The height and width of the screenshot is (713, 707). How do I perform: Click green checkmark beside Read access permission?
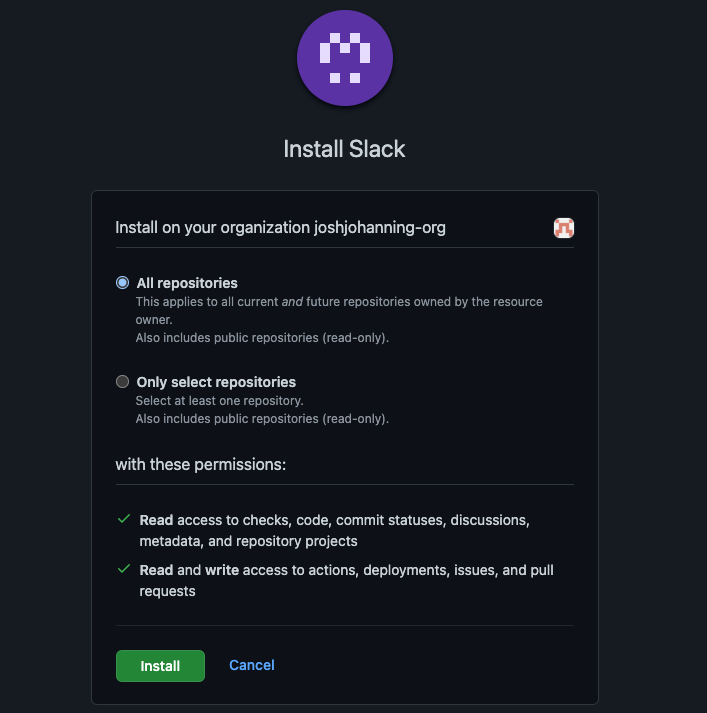pos(124,520)
